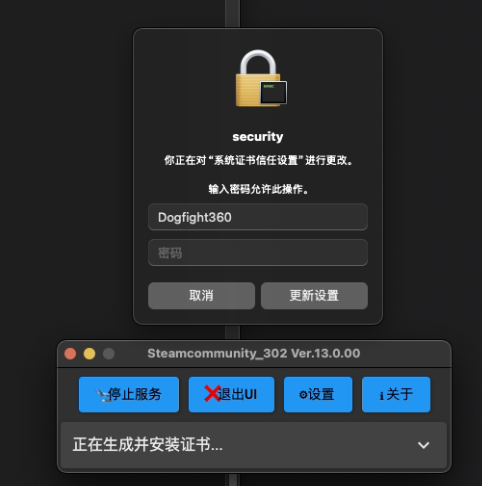Minimize the Steamcommunity_302 window with the yellow button
Screen dimensions: 482x486
tap(89, 354)
